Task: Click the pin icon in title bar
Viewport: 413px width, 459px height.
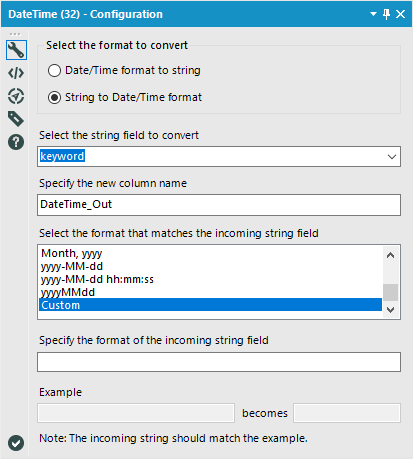Action: [x=387, y=14]
